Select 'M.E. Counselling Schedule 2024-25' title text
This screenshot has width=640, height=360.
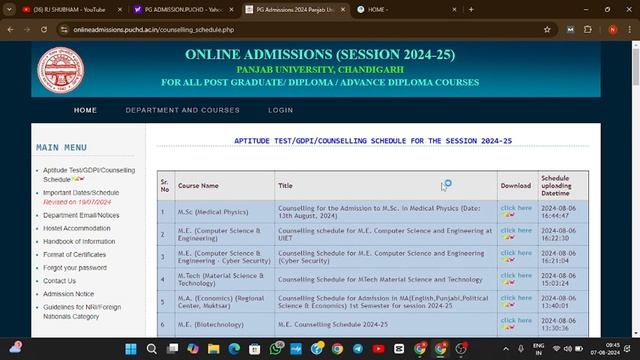click(x=333, y=324)
